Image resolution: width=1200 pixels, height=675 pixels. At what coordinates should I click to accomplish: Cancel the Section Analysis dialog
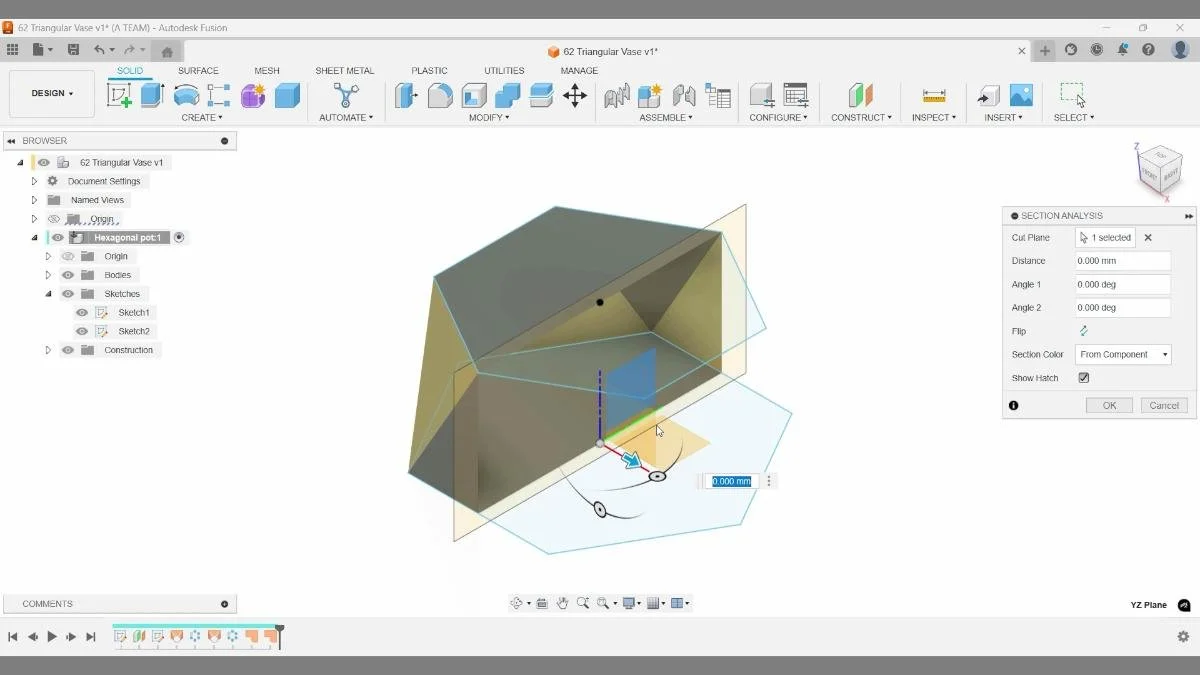coord(1163,405)
